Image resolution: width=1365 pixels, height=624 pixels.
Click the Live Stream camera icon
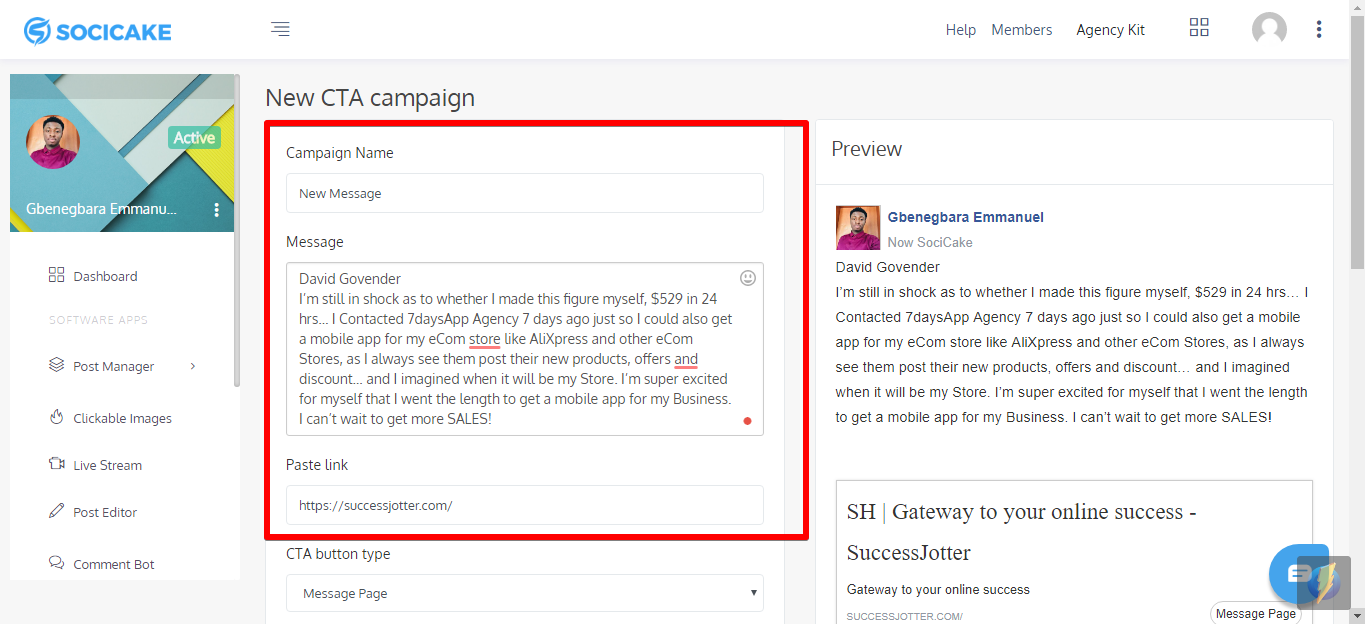(x=56, y=464)
